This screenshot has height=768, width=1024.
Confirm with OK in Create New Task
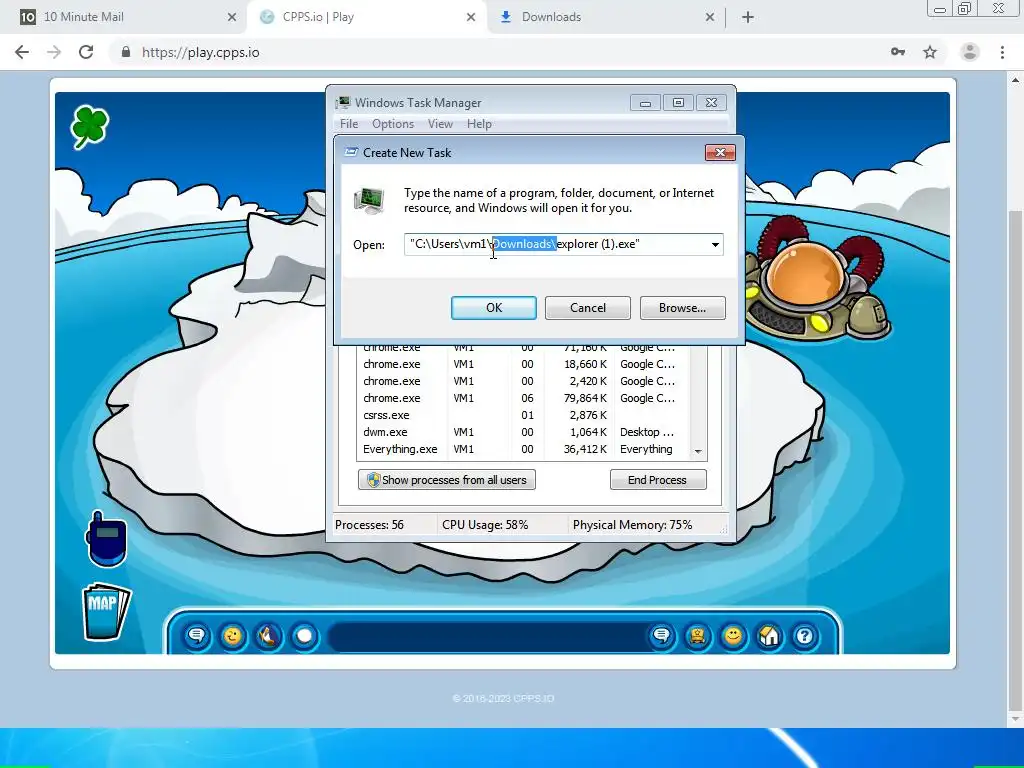(494, 308)
